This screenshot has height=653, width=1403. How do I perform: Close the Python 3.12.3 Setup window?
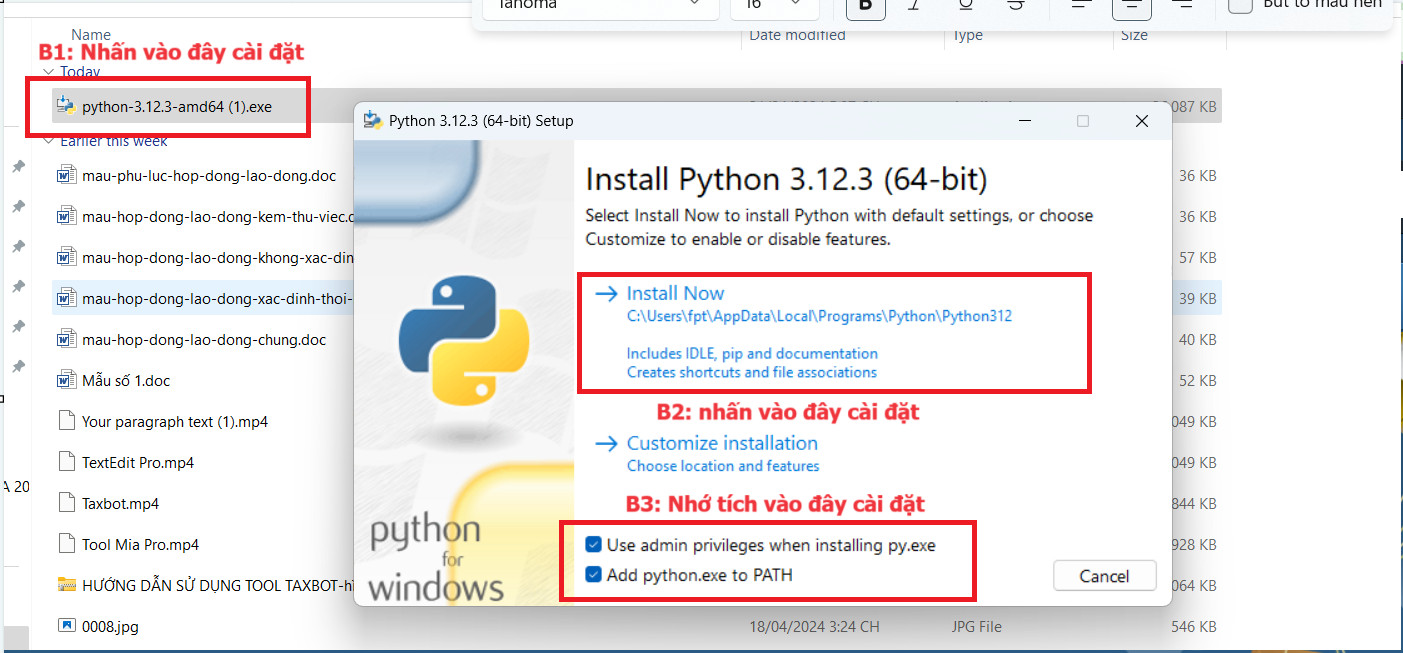[1142, 121]
